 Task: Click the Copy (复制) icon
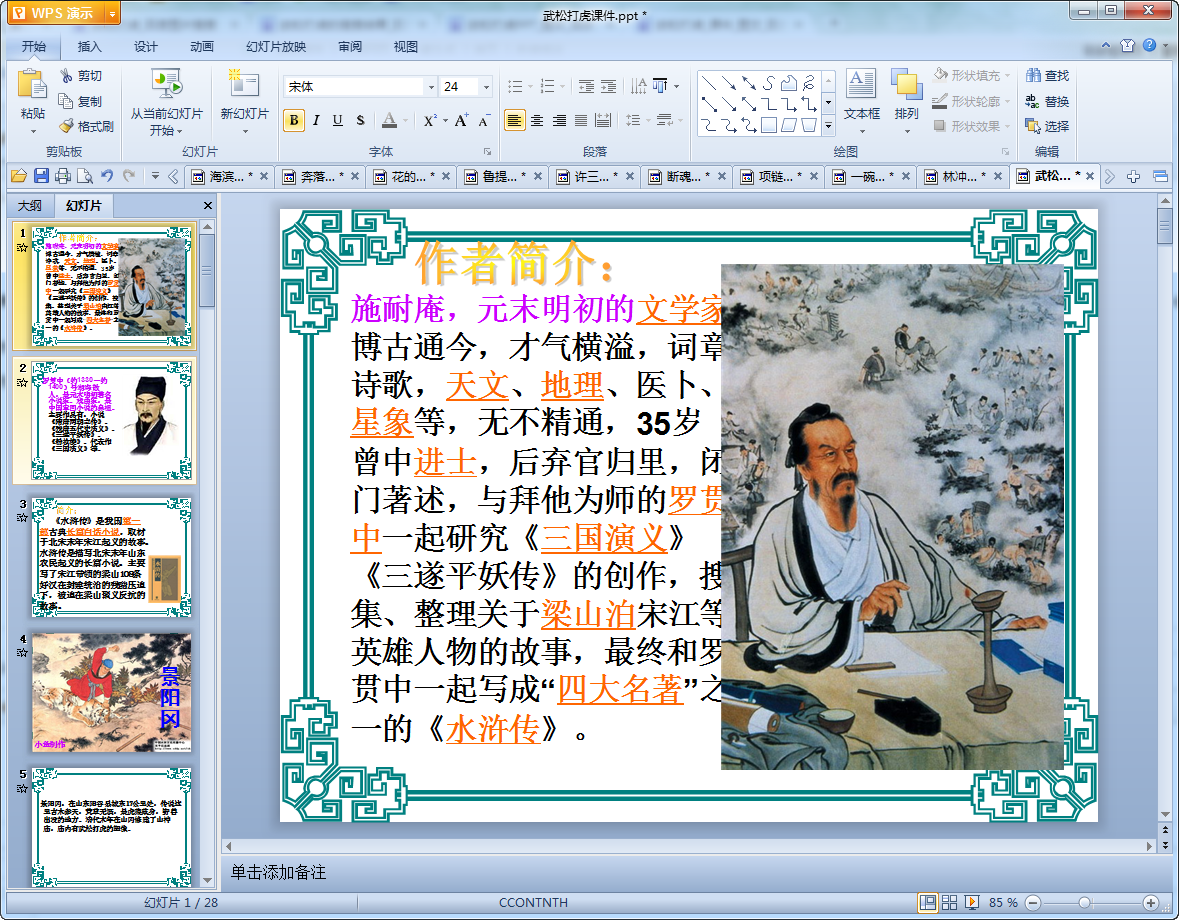click(x=66, y=101)
